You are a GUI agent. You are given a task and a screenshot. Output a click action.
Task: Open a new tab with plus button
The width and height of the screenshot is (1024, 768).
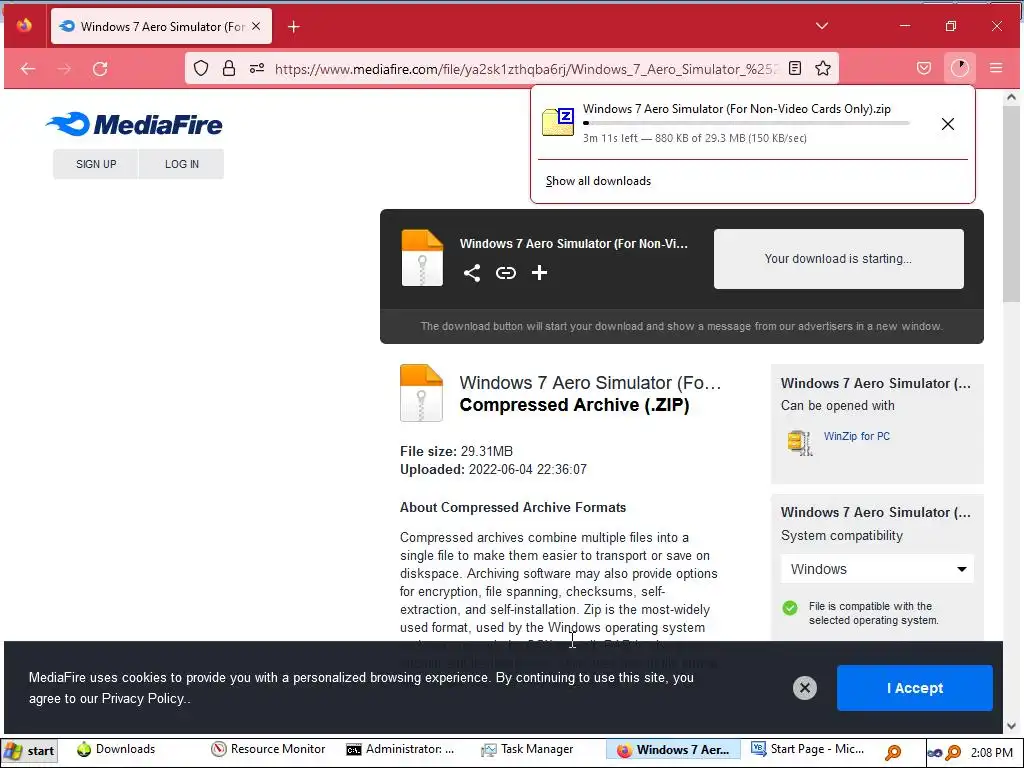click(294, 27)
